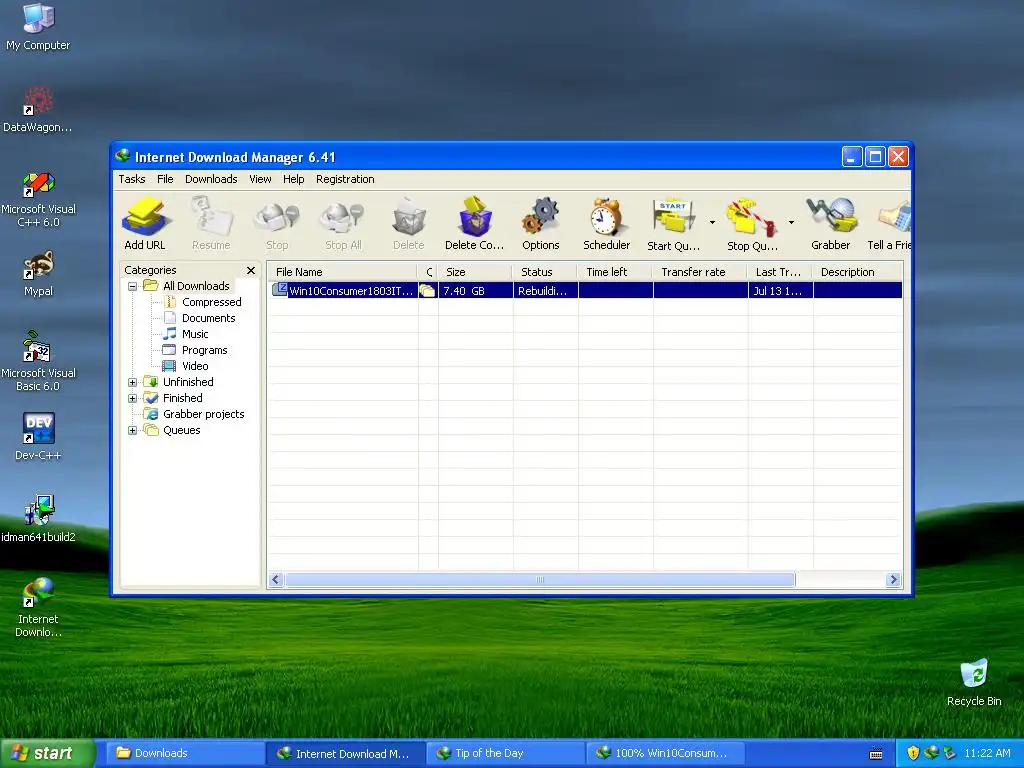Select the Video category
1024x768 pixels.
[x=195, y=366]
